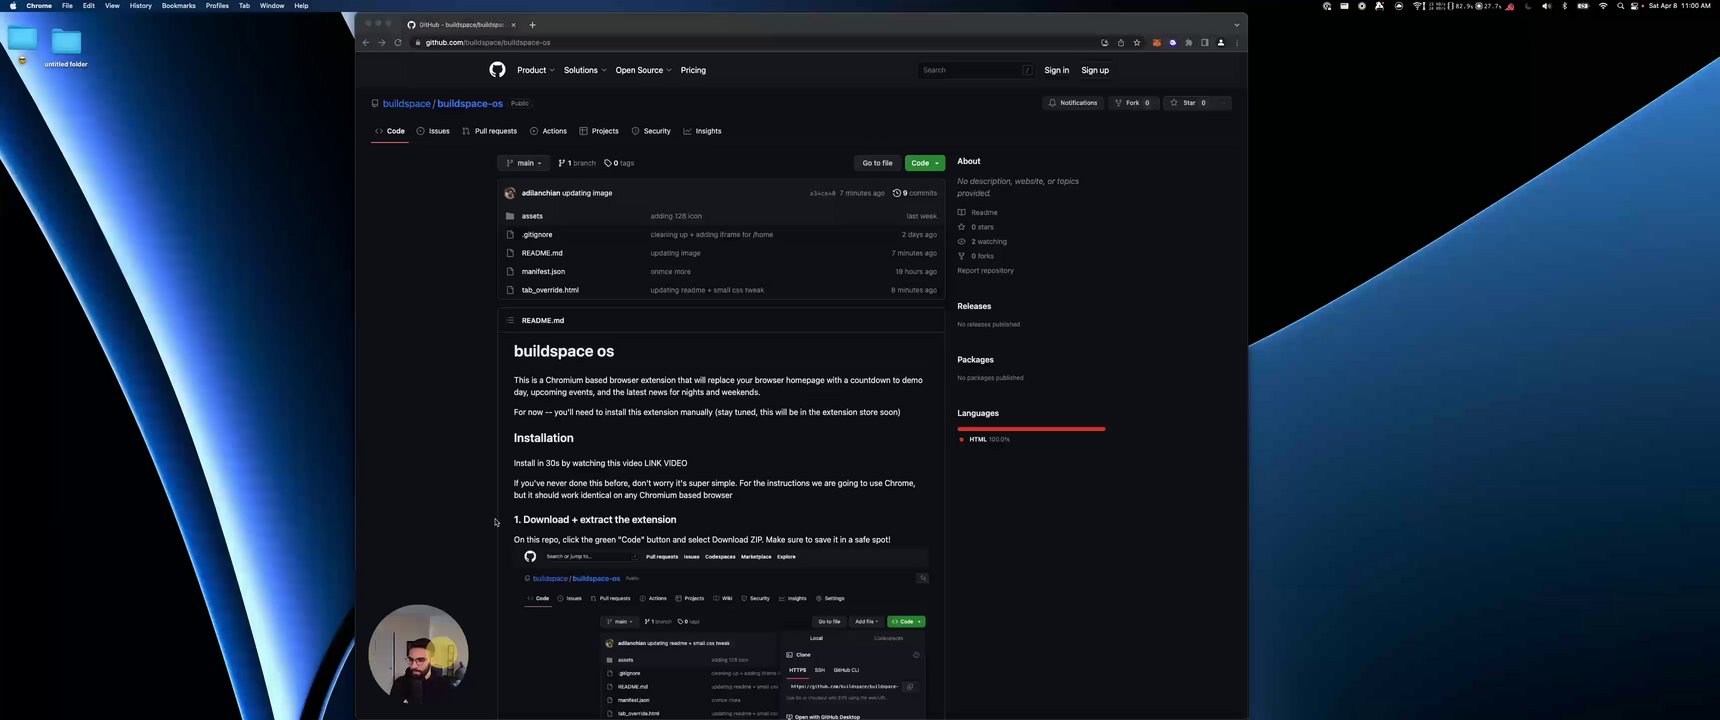The width and height of the screenshot is (1720, 720).
Task: Open a new browser tab
Action: (532, 25)
